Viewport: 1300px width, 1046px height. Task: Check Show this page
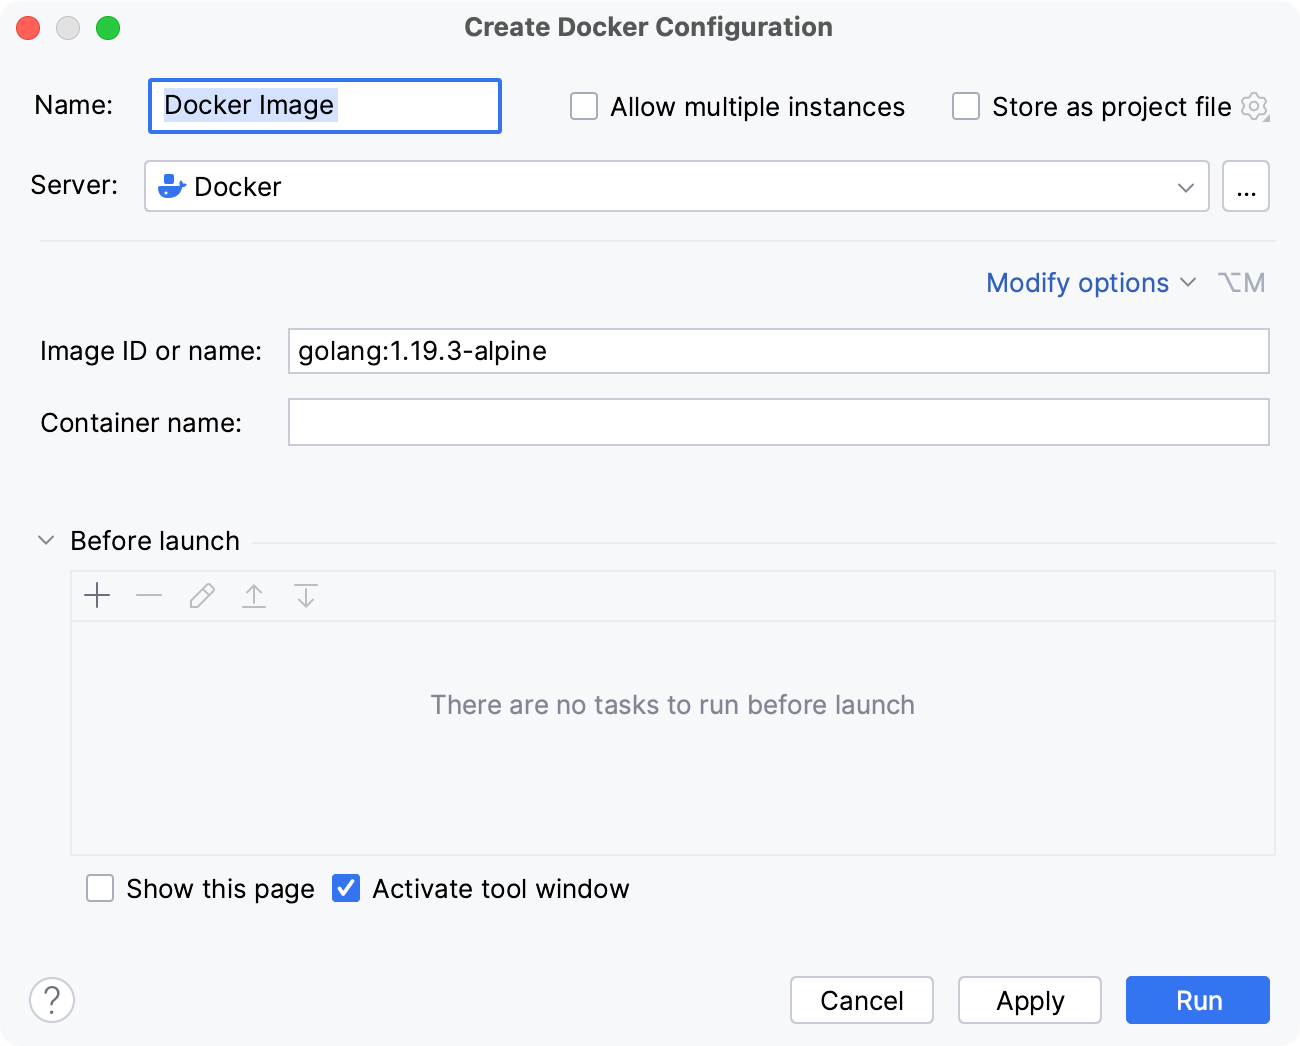click(100, 888)
